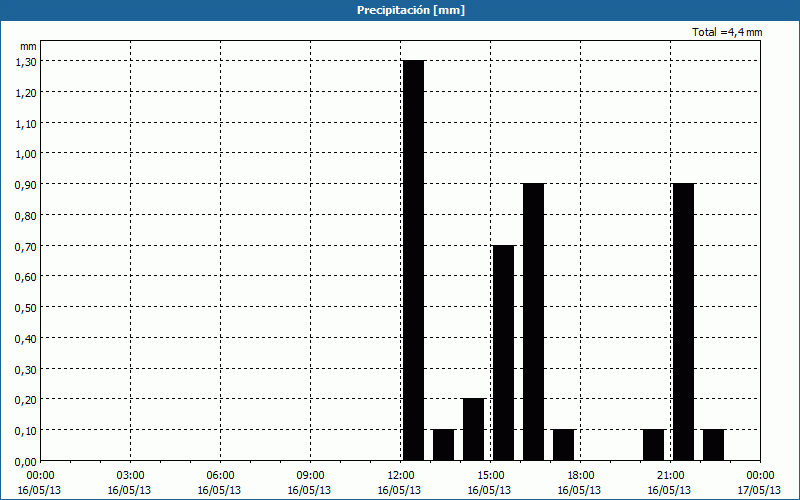Select the 0,10 mm bar at 13:00
Screen dimensions: 800x500
[443, 445]
